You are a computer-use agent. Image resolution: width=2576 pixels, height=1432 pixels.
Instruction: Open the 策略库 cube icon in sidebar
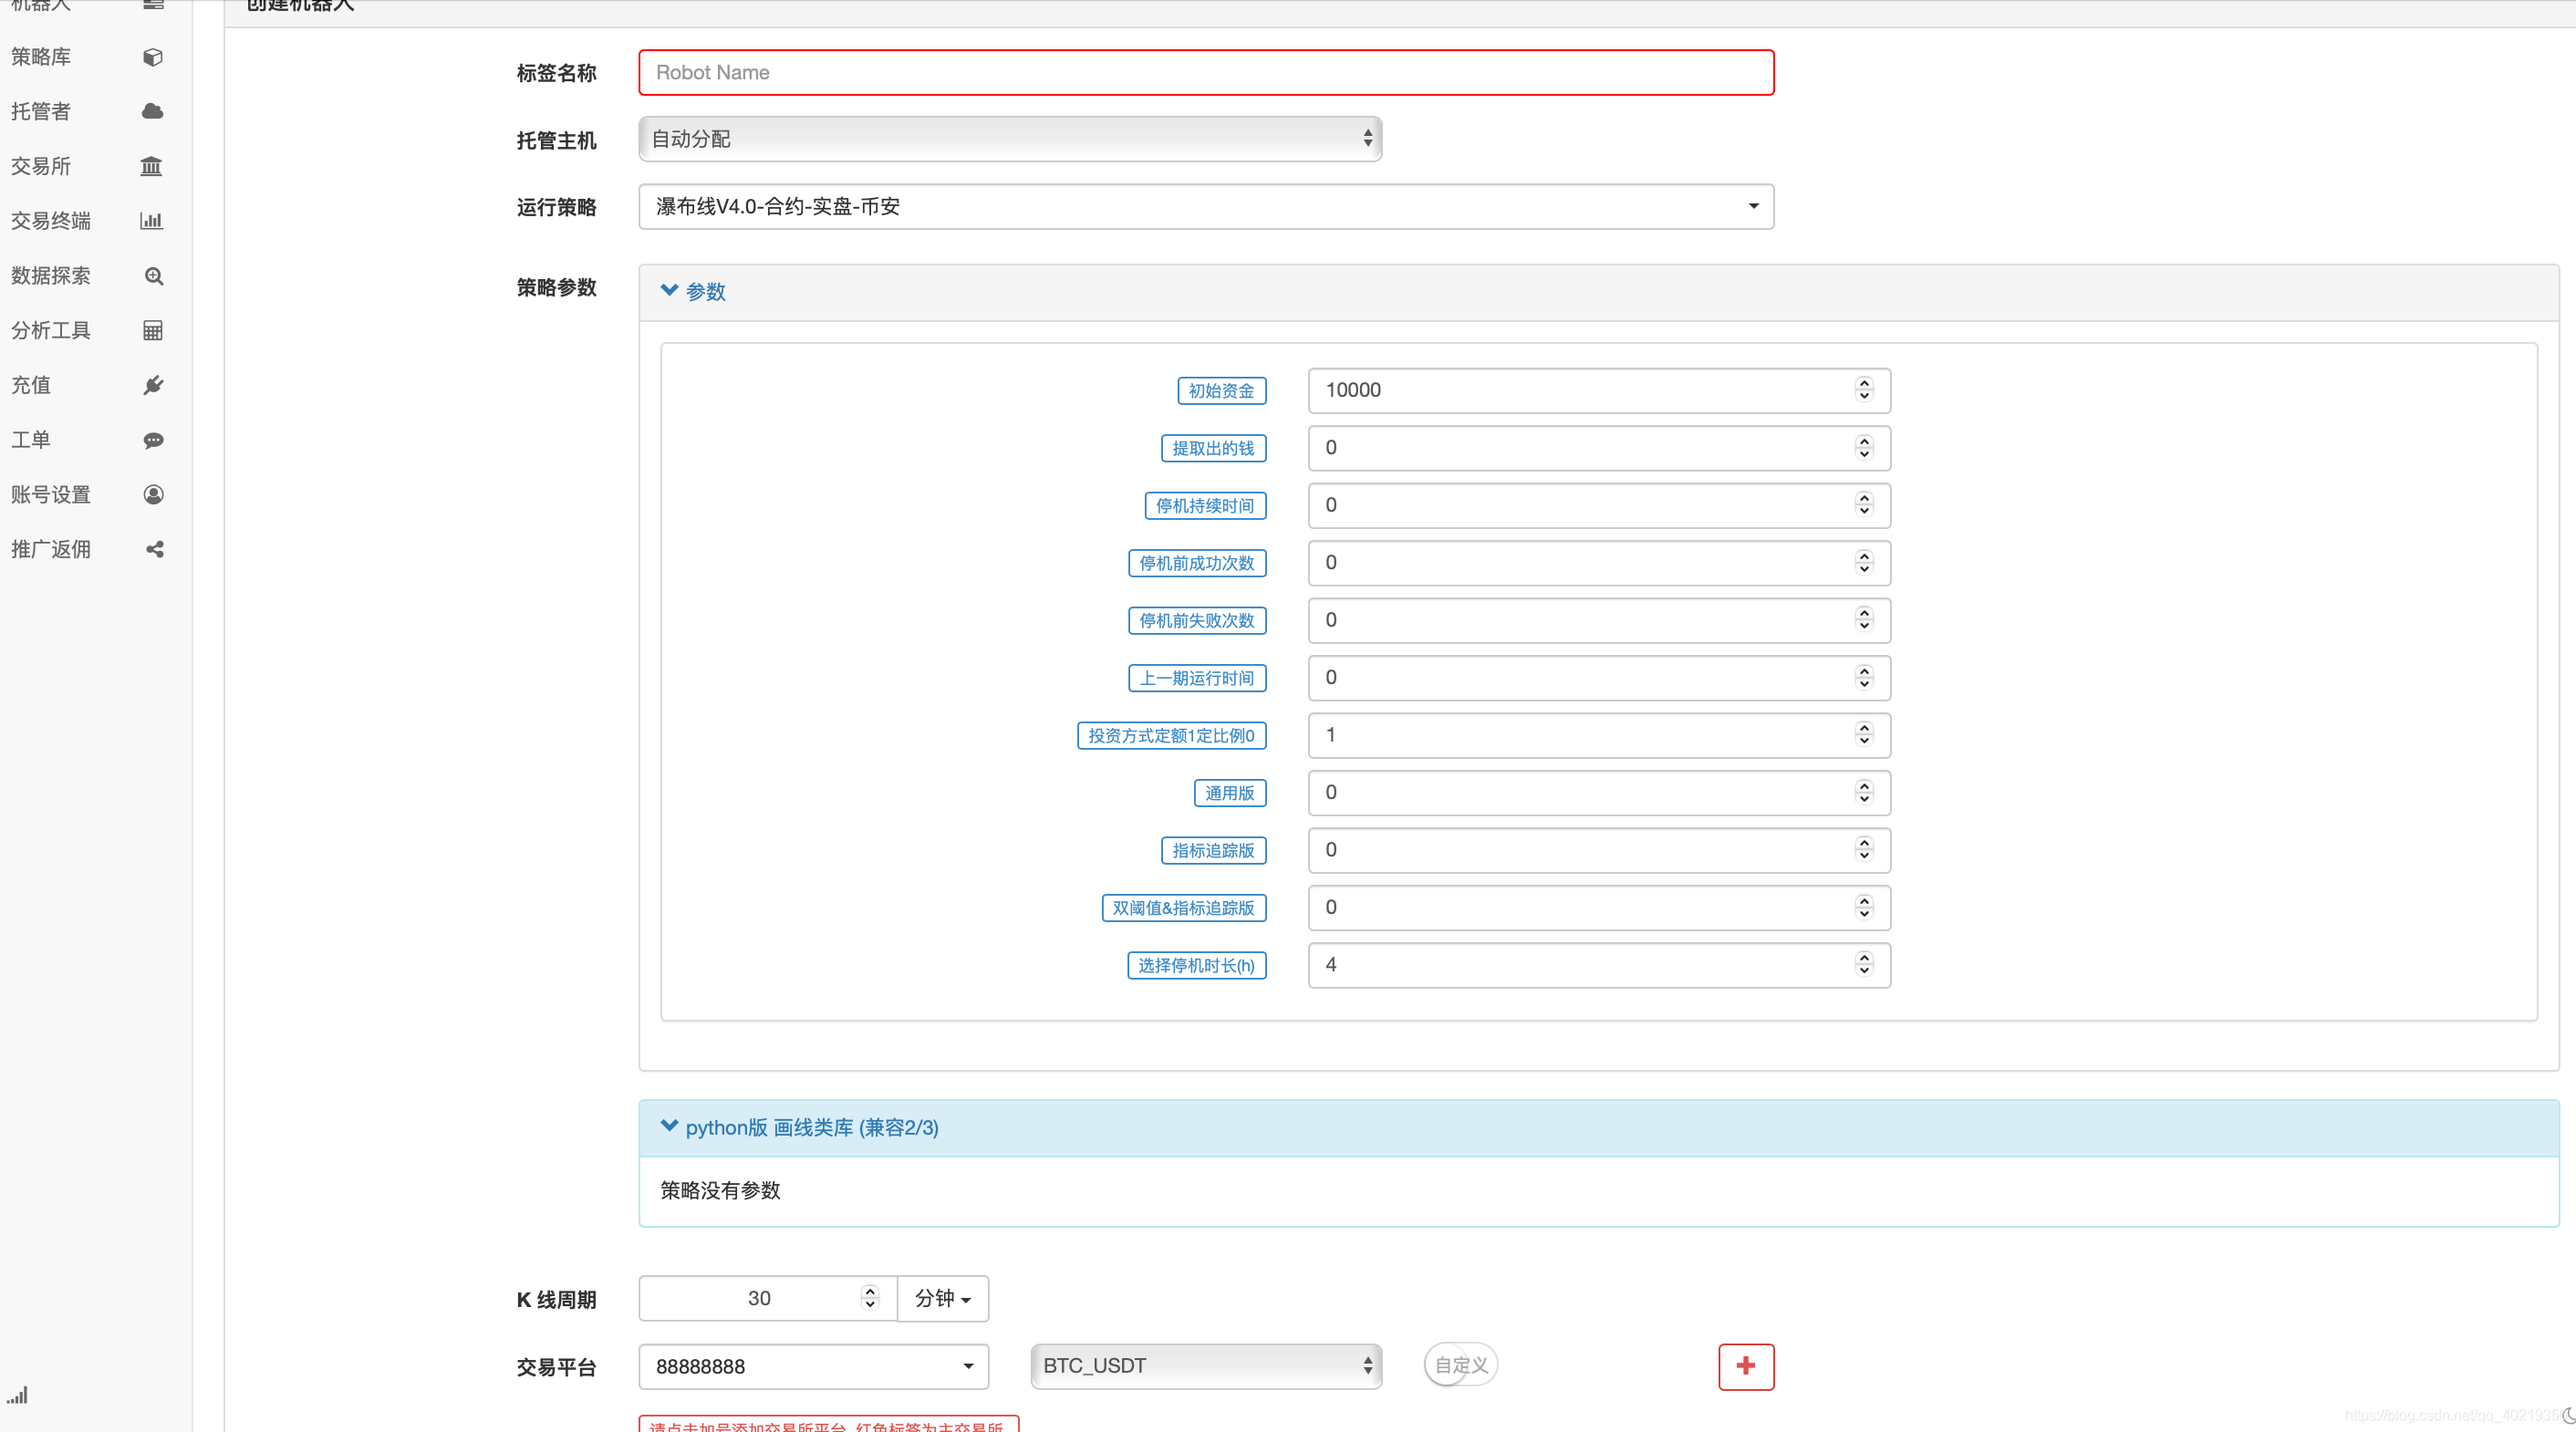(x=153, y=57)
